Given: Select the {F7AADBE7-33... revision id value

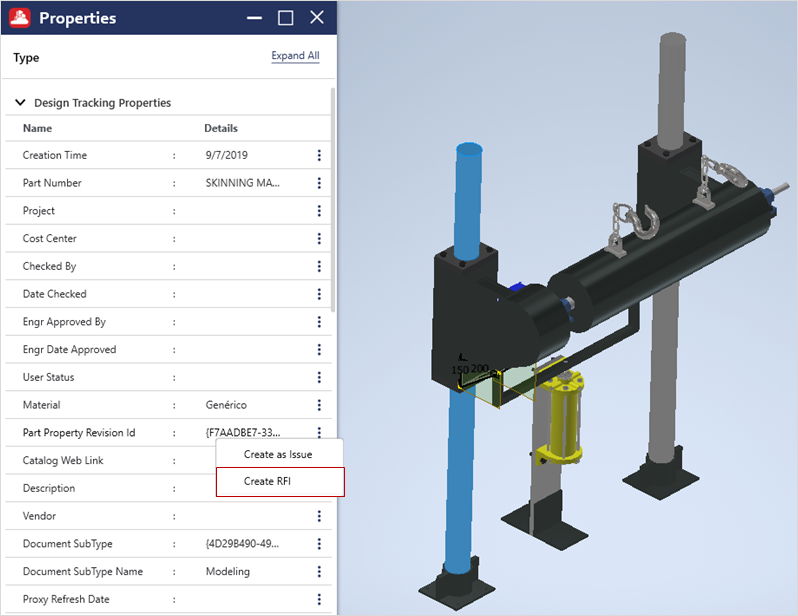Looking at the screenshot, I should [243, 433].
